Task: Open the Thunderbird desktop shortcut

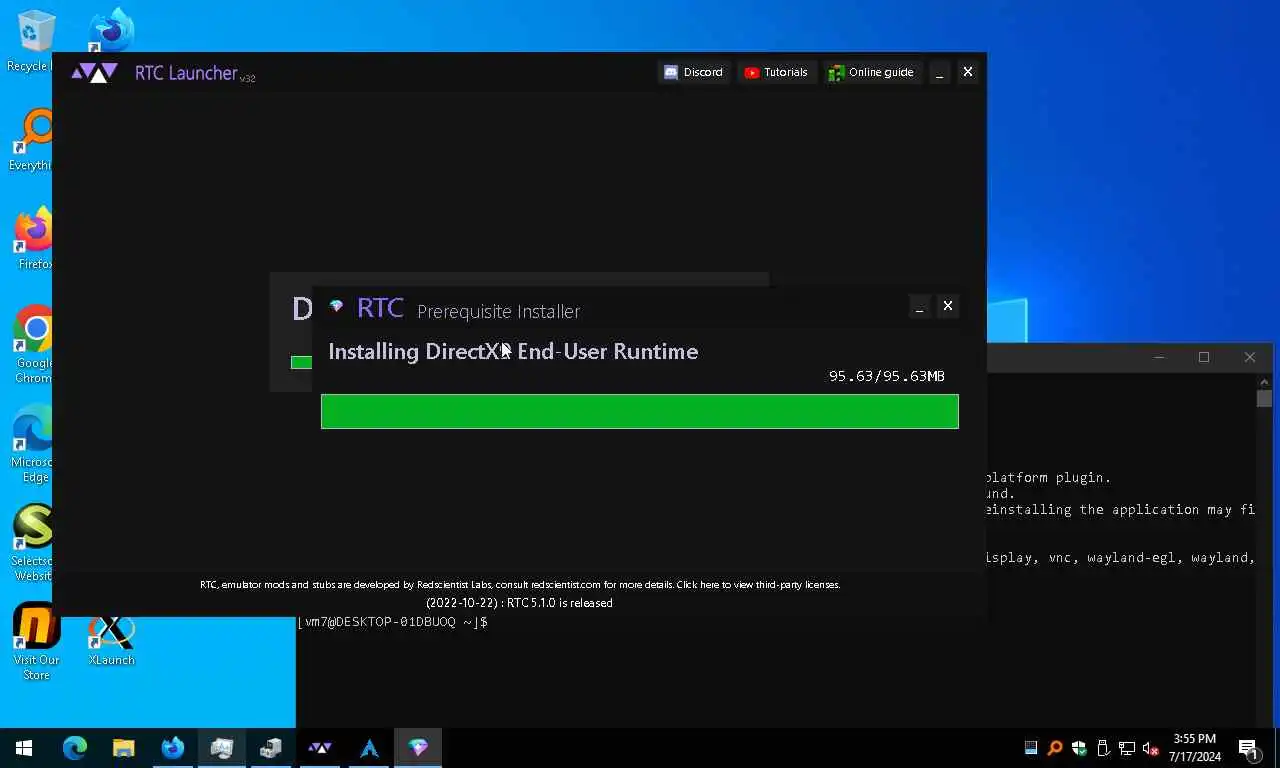Action: point(111,32)
